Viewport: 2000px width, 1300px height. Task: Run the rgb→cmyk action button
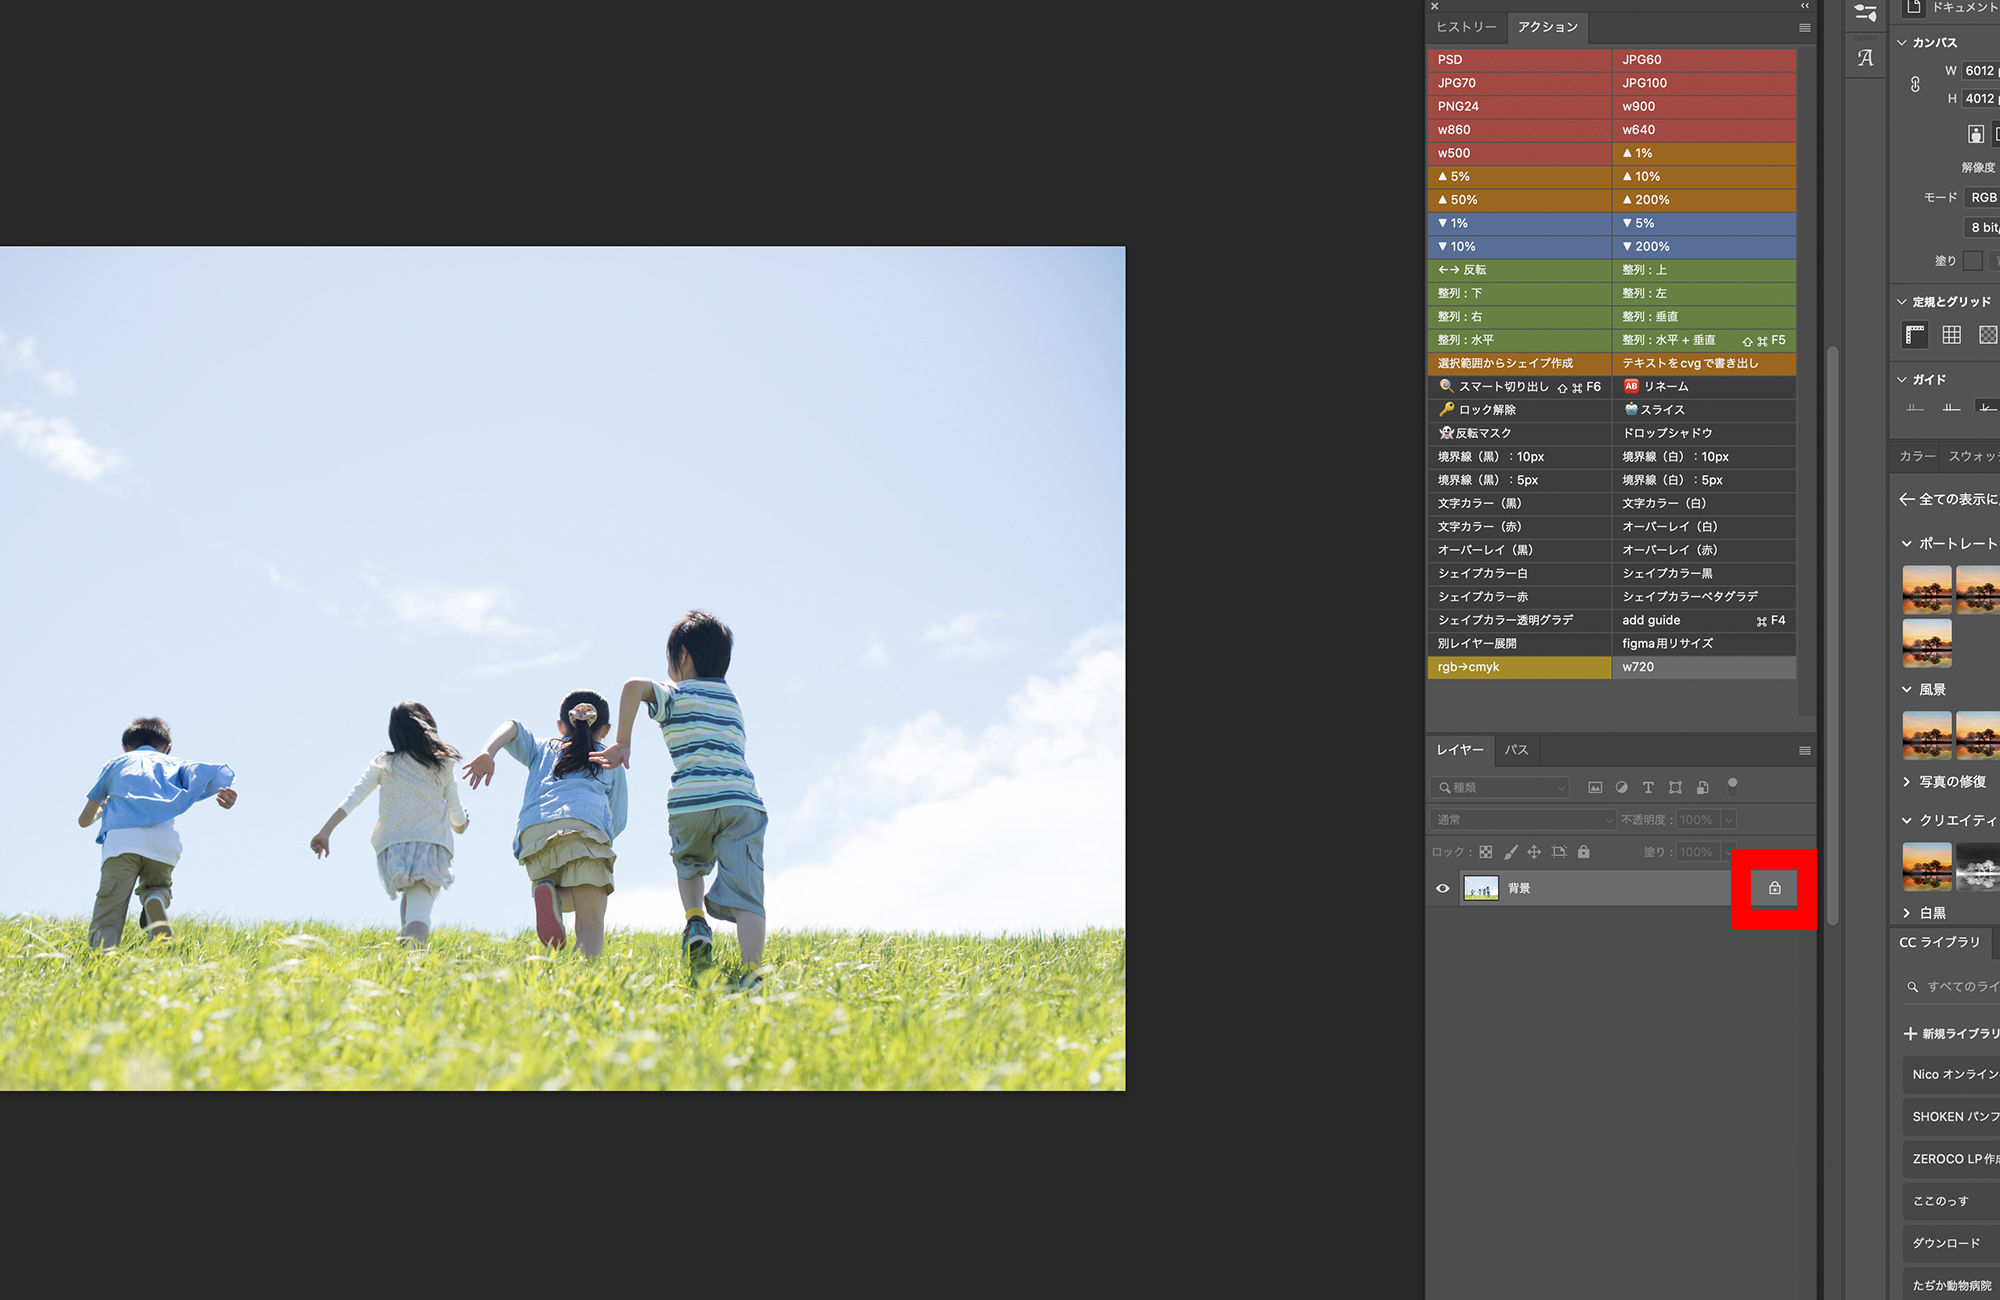click(x=1519, y=667)
